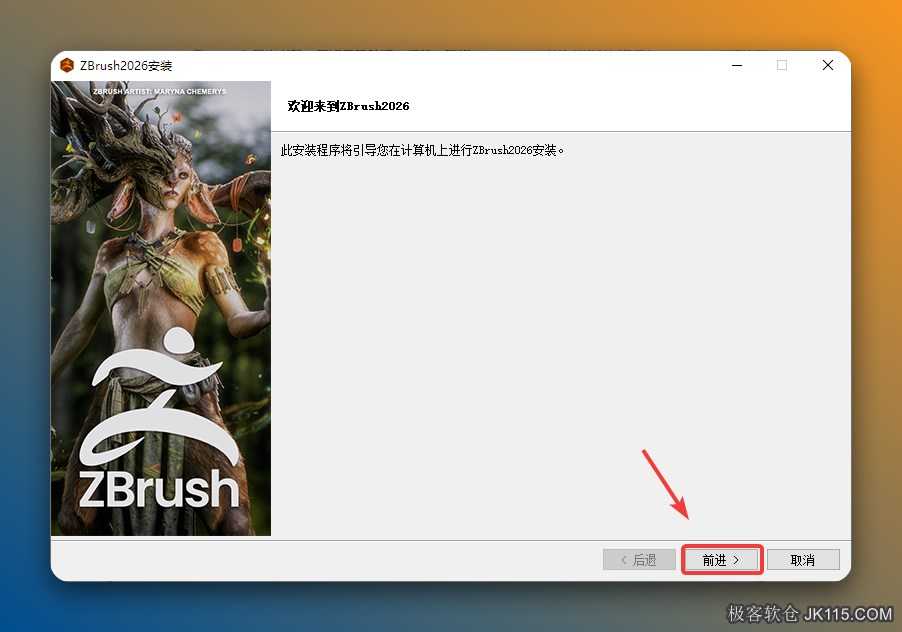
Task: Minimize the ZBrush2026 installer window
Action: pyautogui.click(x=737, y=66)
